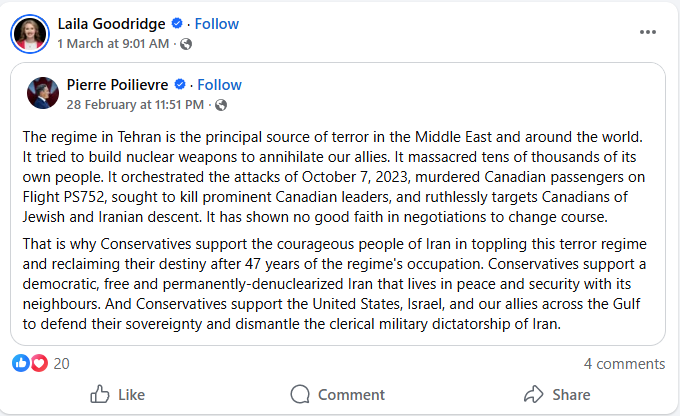Image resolution: width=680 pixels, height=416 pixels.
Task: Open Pierre Poilievre's profile name link
Action: (117, 85)
